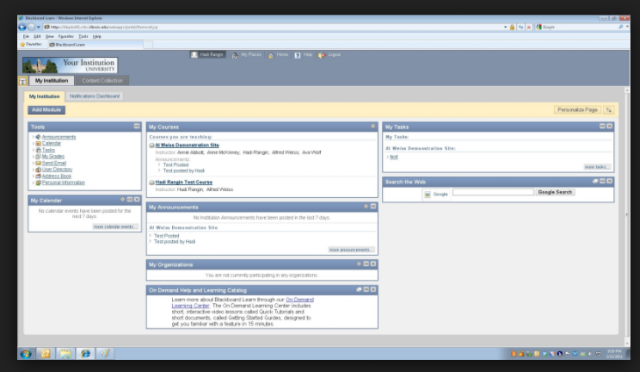Open the My Grades tool link
Image resolution: width=640 pixels, height=372 pixels.
click(53, 156)
